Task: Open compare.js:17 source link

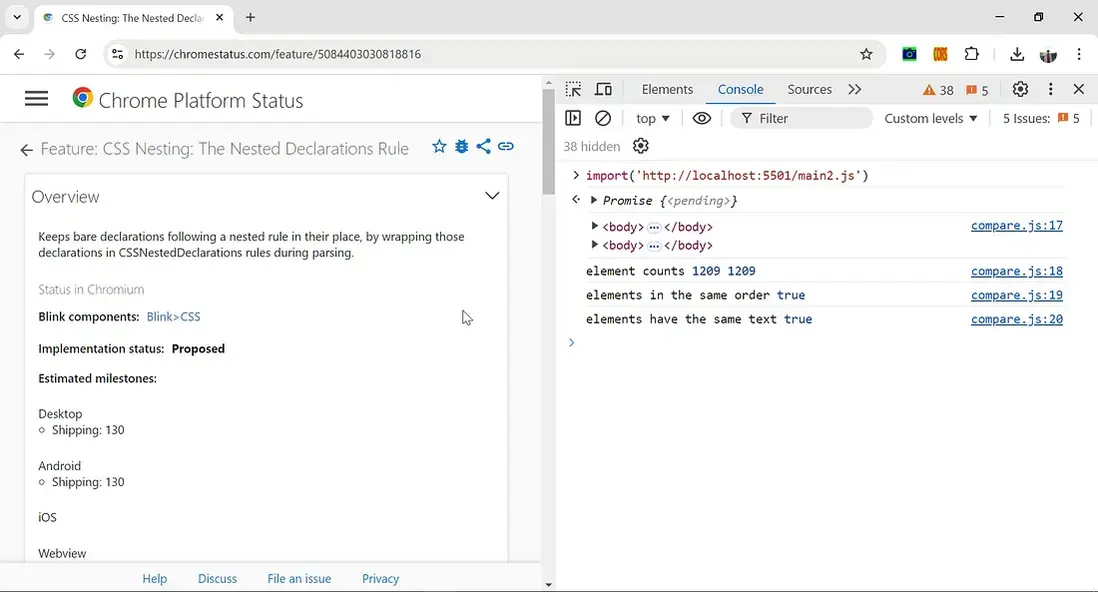Action: click(x=1016, y=226)
